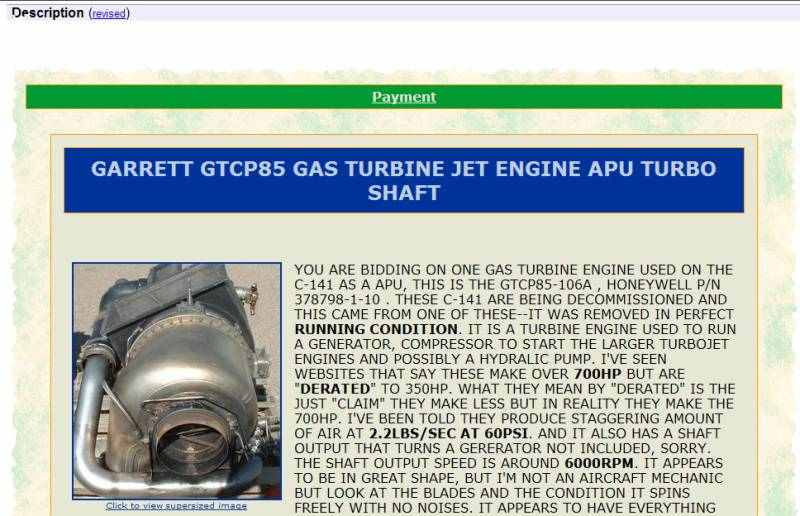800x516 pixels.
Task: Click the bold 2.2LBS/SEC AT 60PSI text
Action: (448, 433)
